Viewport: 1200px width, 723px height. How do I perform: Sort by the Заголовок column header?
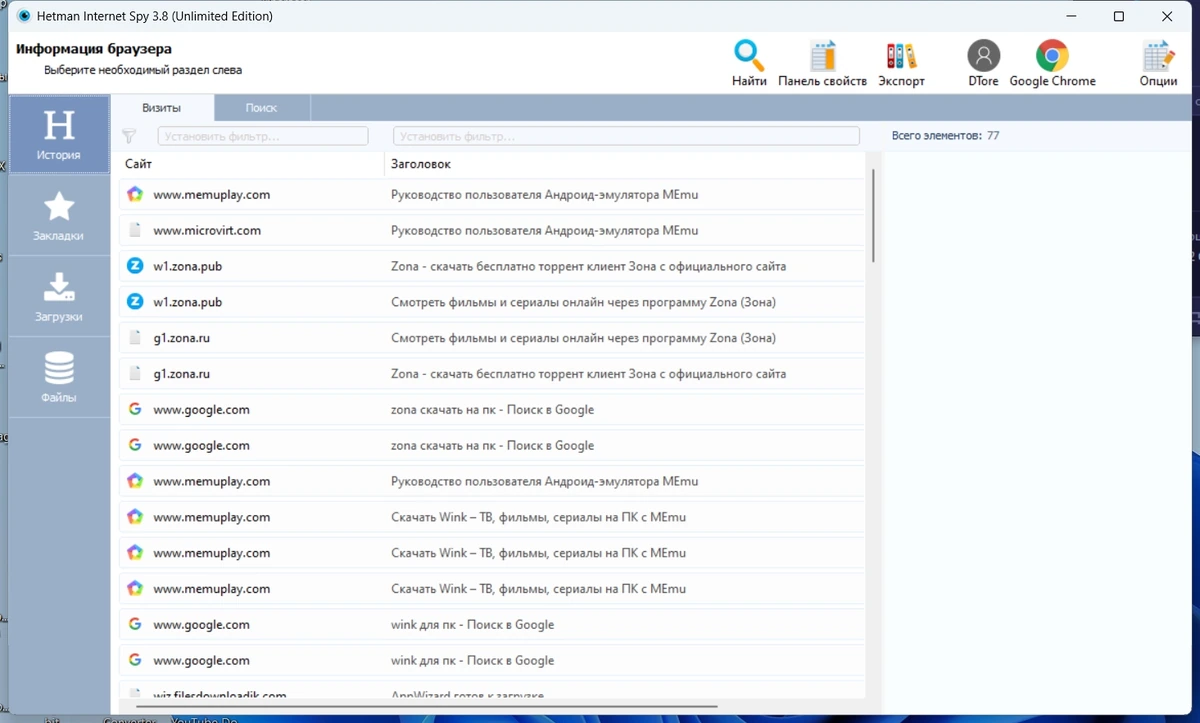(624, 164)
